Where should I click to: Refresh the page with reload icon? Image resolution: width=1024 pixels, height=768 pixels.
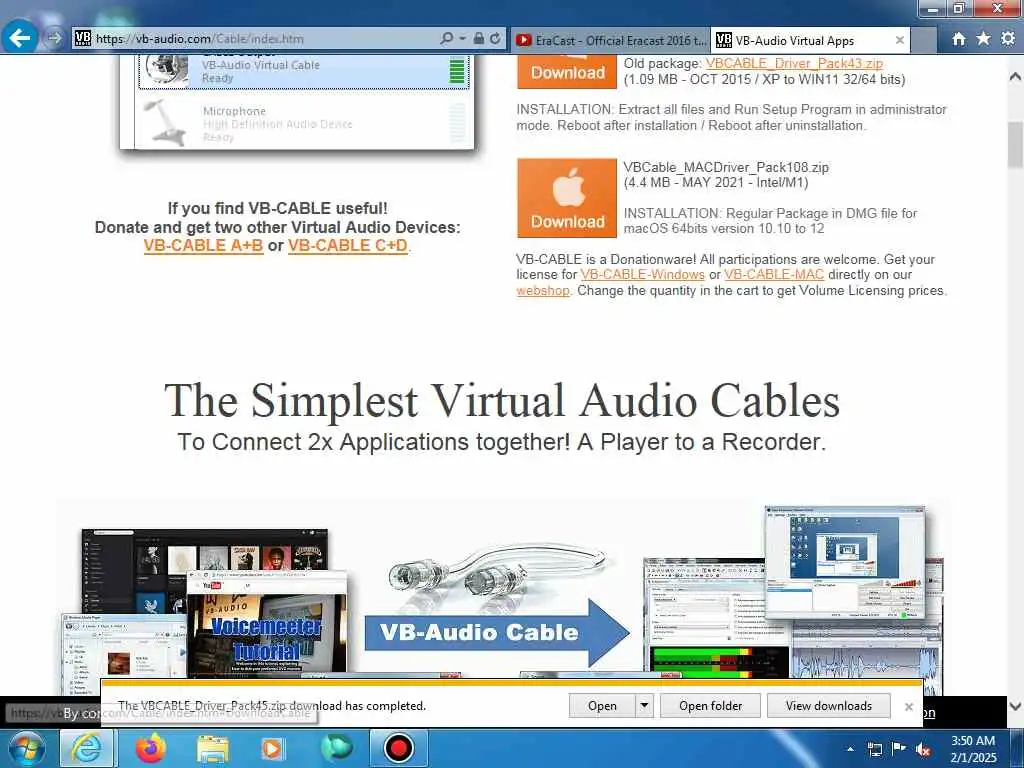[495, 39]
